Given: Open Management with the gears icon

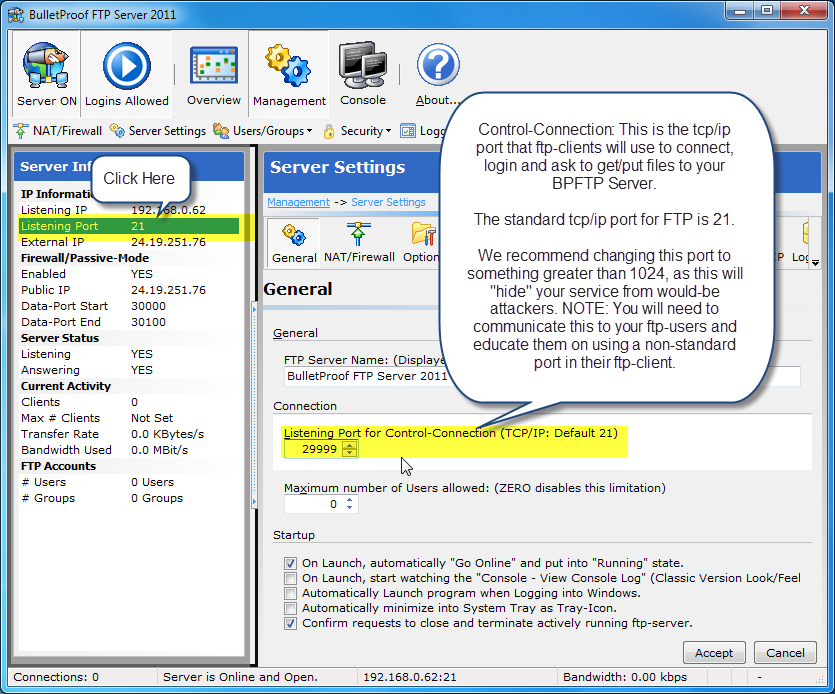Looking at the screenshot, I should point(288,65).
